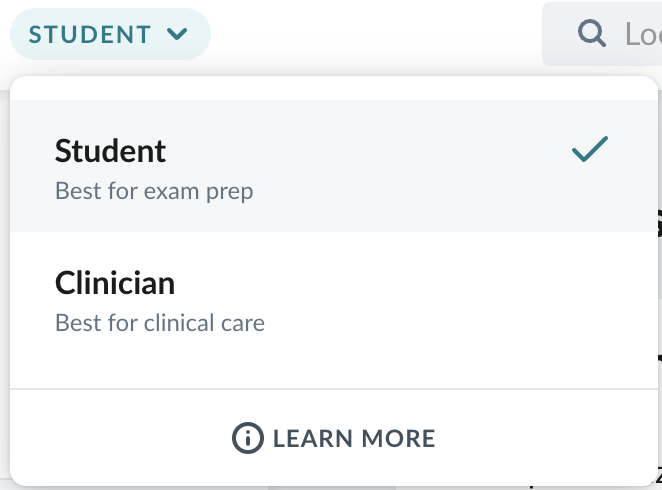
Task: Click the LEARN MORE link text
Action: click(x=354, y=439)
